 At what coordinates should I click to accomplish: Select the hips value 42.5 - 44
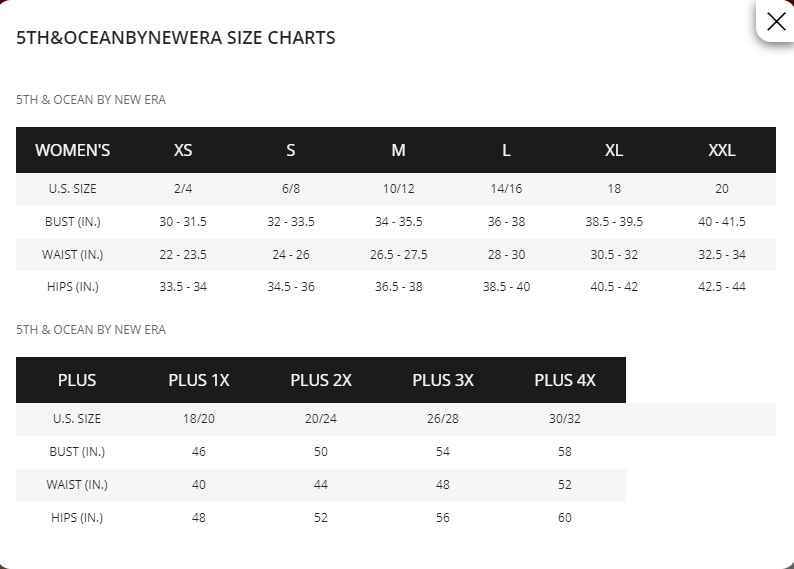(x=722, y=287)
